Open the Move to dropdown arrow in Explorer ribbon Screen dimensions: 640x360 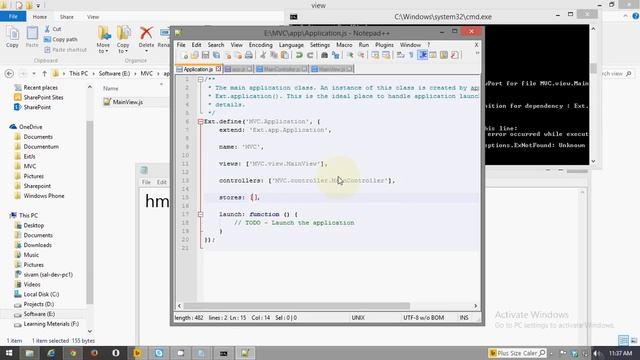pos(107,51)
